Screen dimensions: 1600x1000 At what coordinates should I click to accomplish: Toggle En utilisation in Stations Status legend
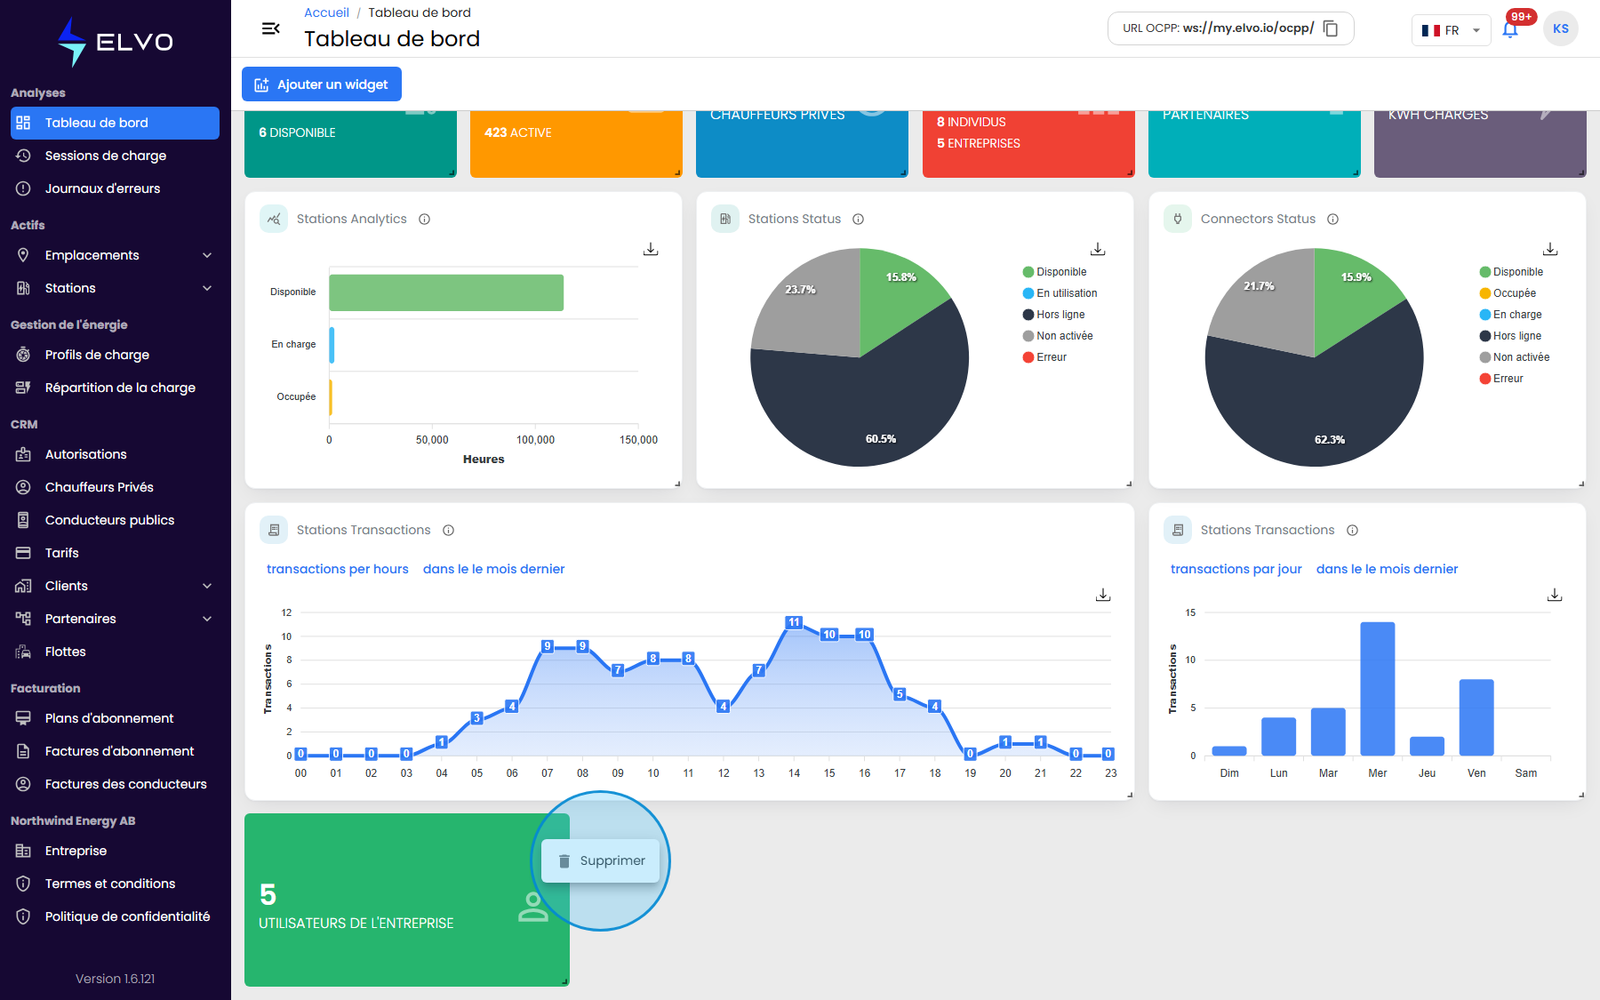(1060, 294)
